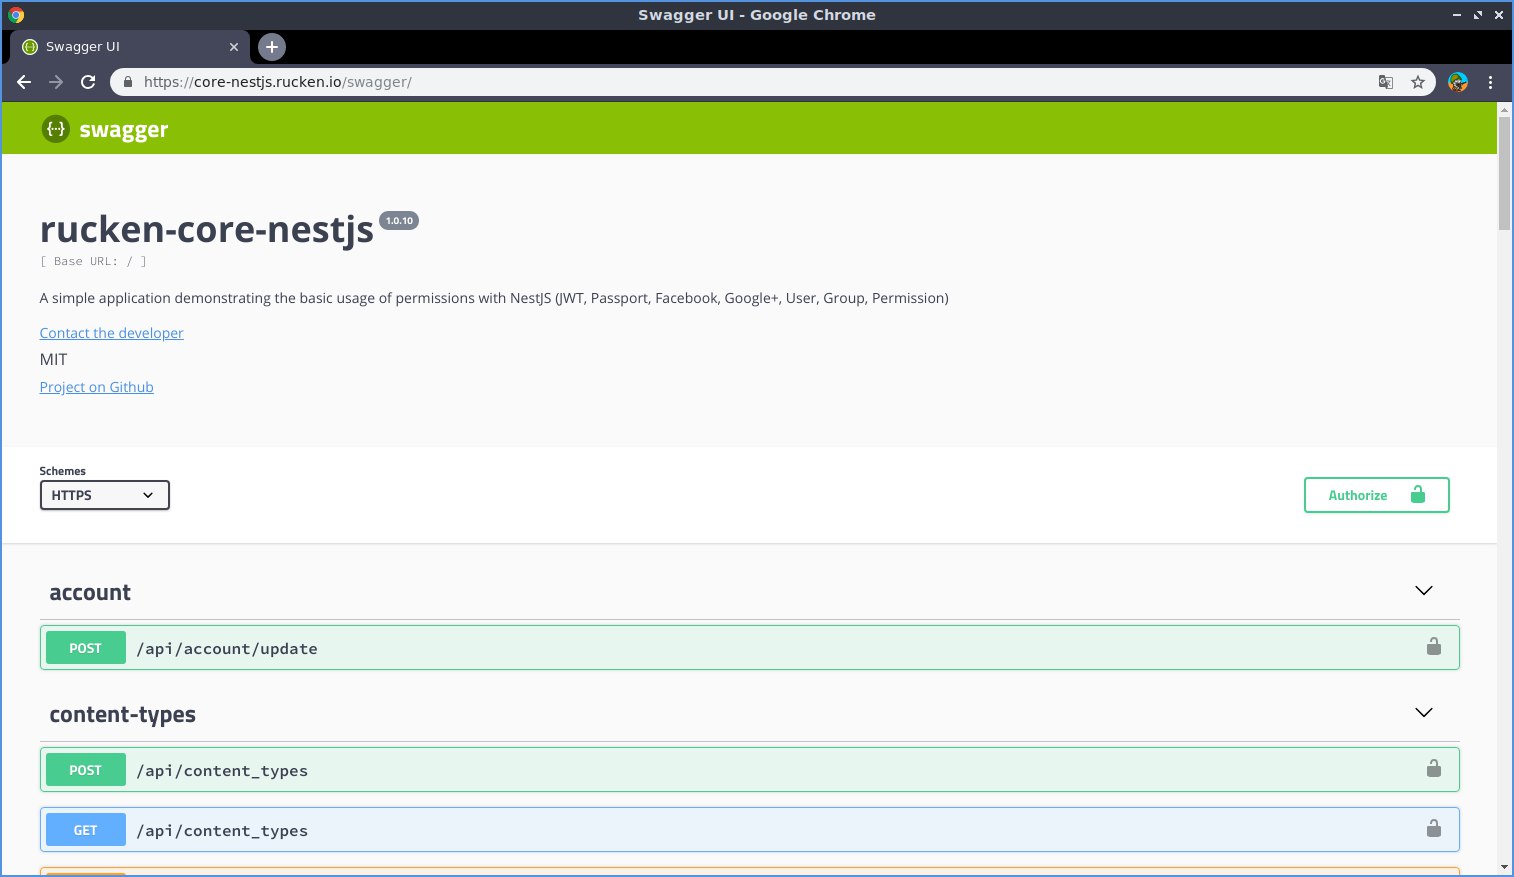
Task: Expand POST /api/account/update operation
Action: [x=750, y=648]
